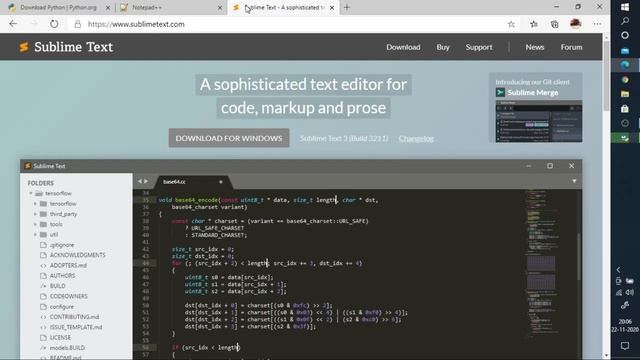Open Microsoft Edge in taskbar
640x360 pixels.
point(625,65)
